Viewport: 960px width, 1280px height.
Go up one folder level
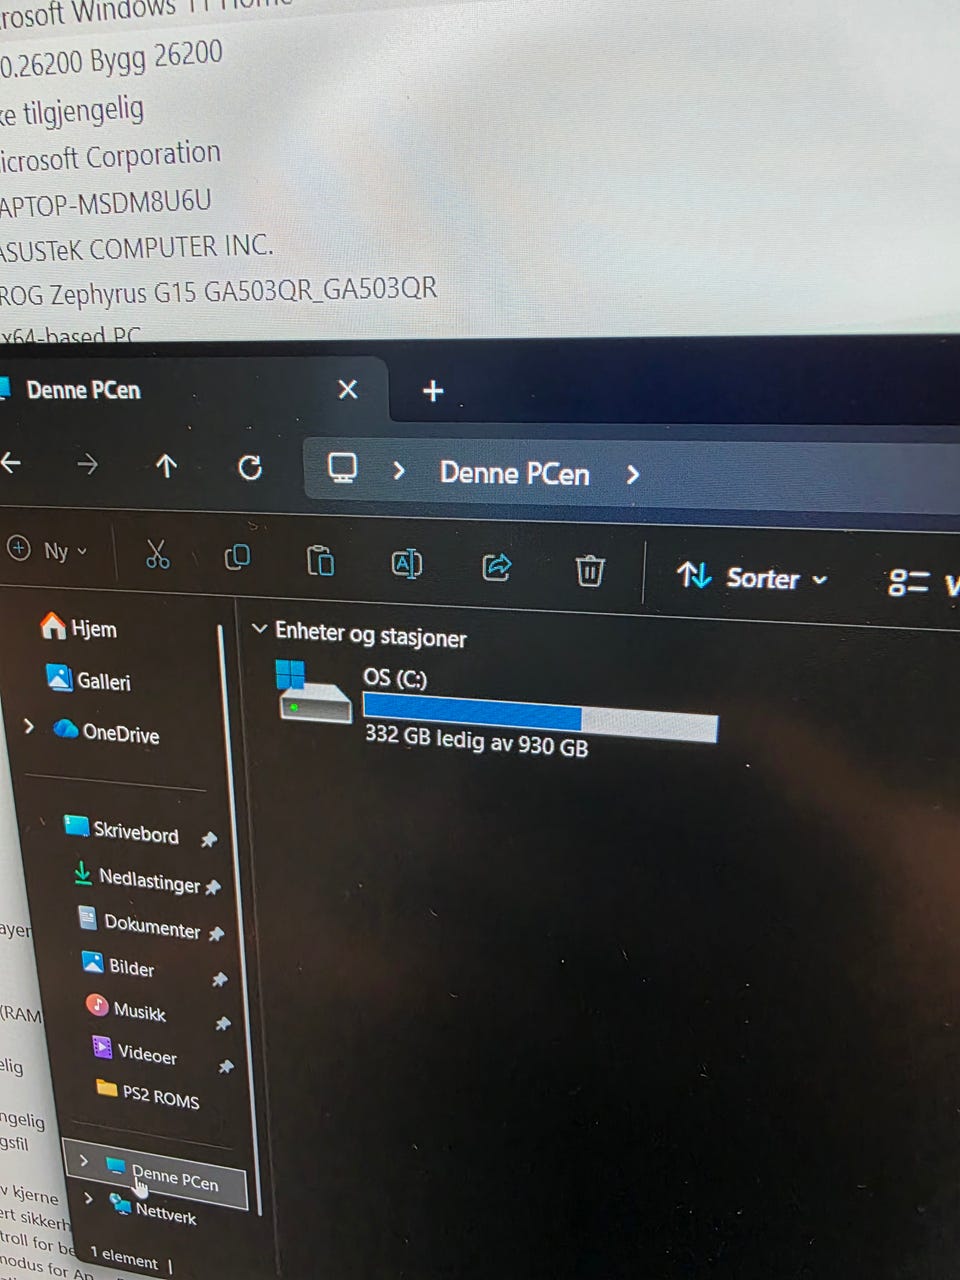click(166, 466)
